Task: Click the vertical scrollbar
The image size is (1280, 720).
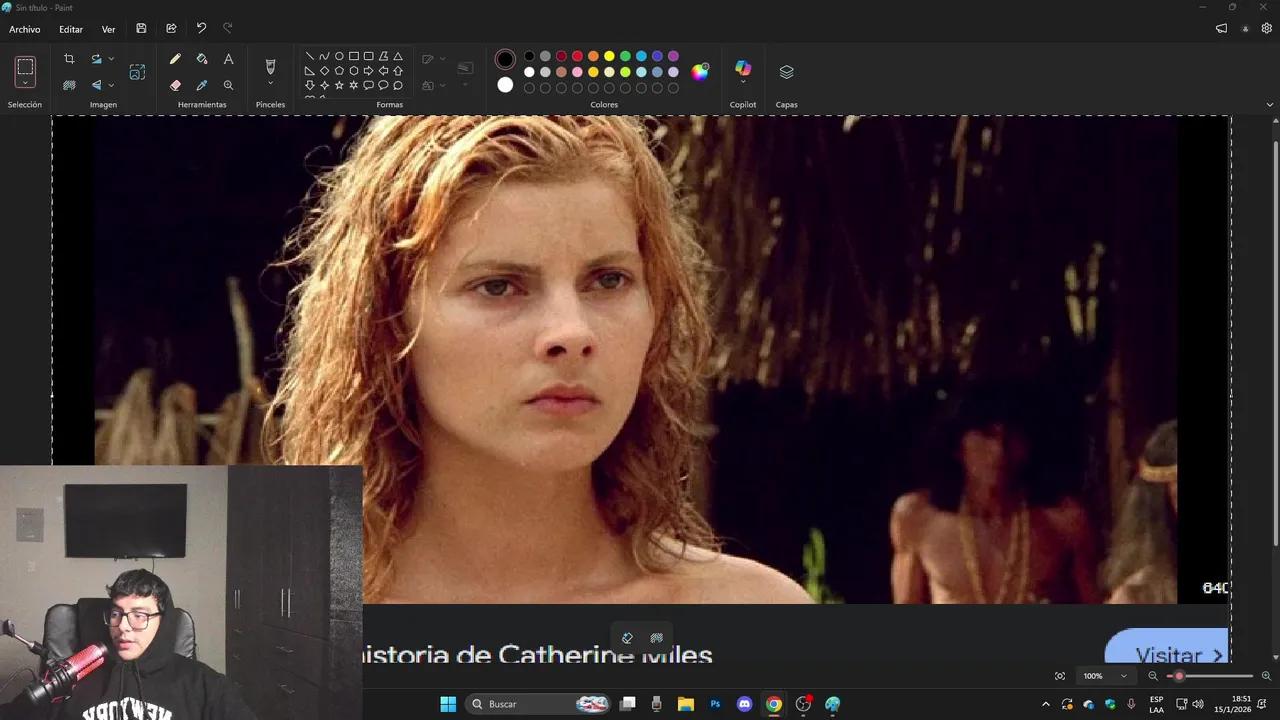Action: (1275, 345)
